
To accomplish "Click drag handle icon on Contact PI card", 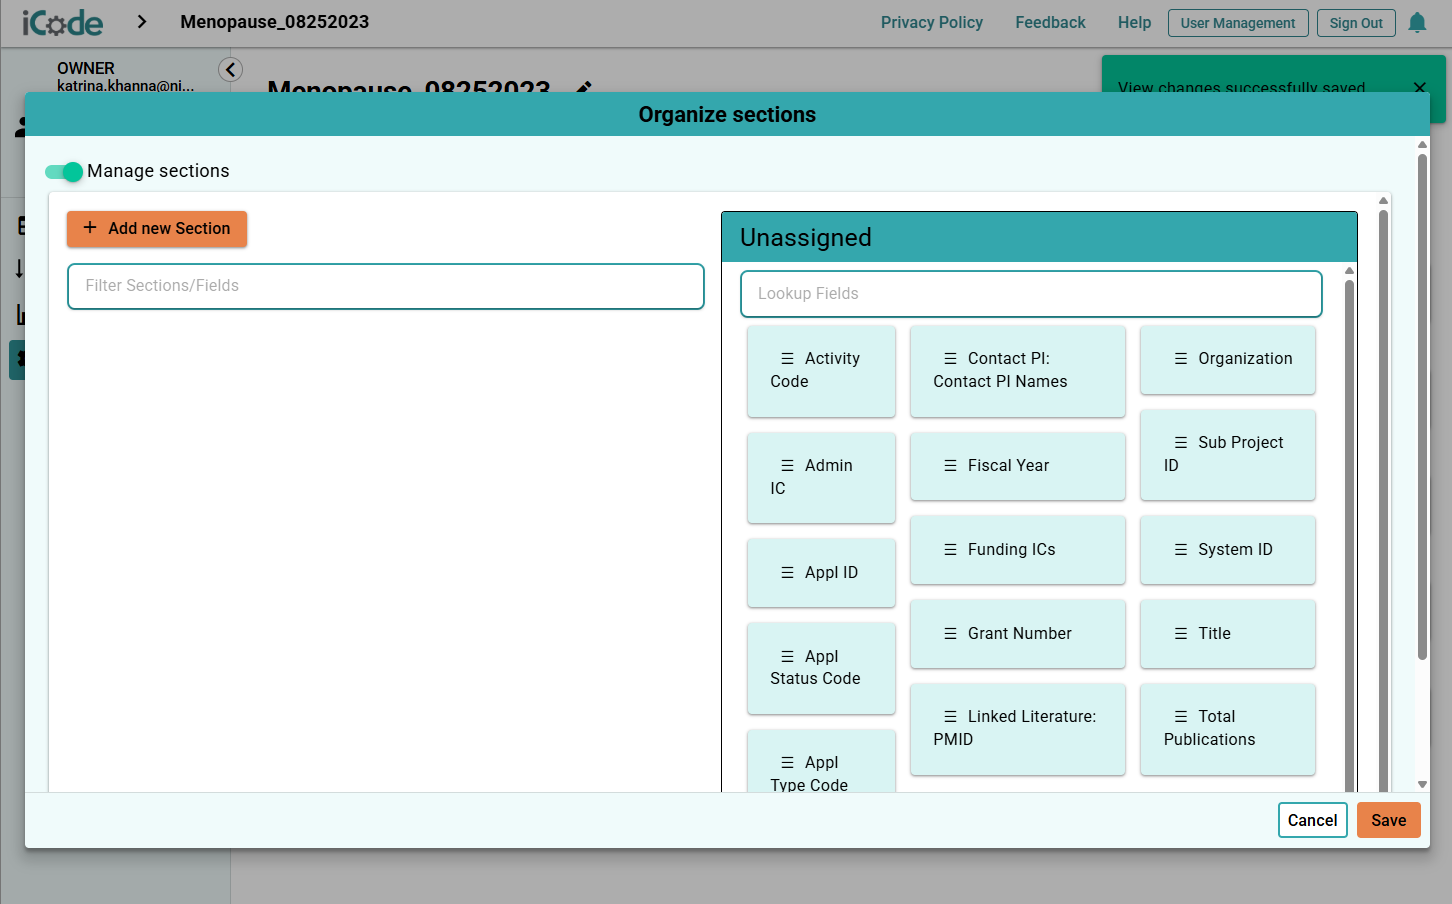I will [x=950, y=358].
